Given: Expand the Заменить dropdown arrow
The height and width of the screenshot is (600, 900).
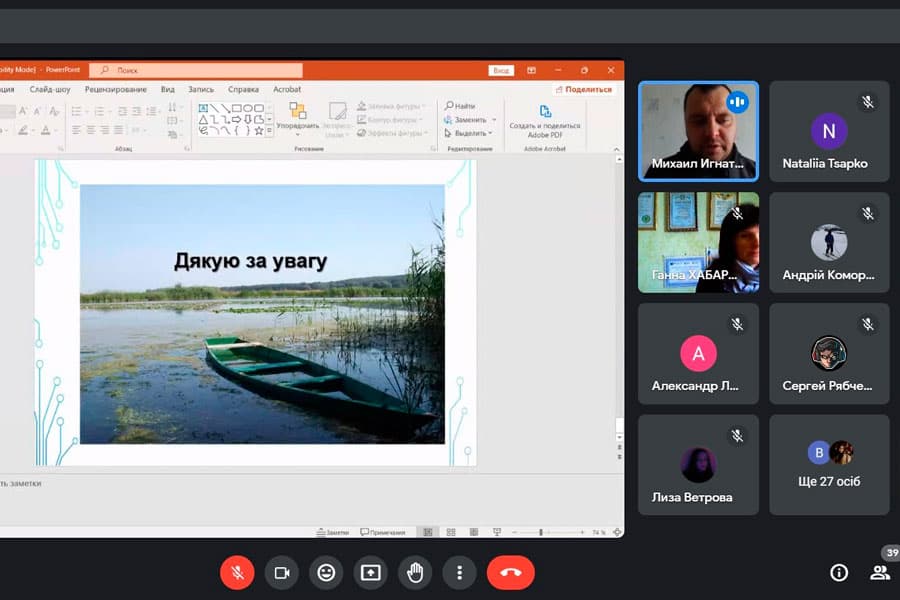Looking at the screenshot, I should [x=494, y=119].
